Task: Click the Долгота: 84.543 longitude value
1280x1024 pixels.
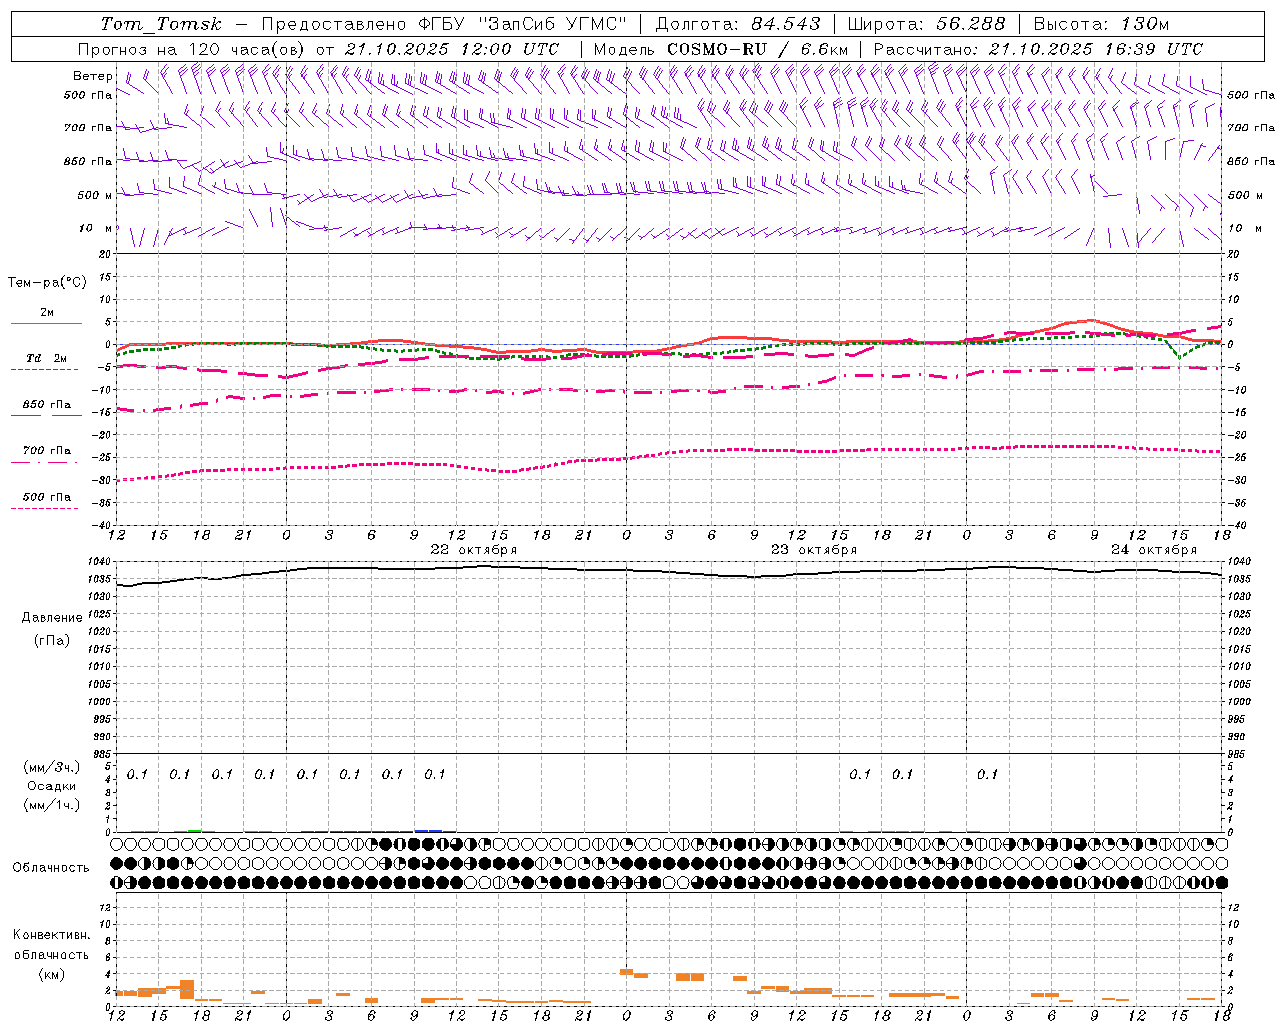Action: tap(738, 24)
